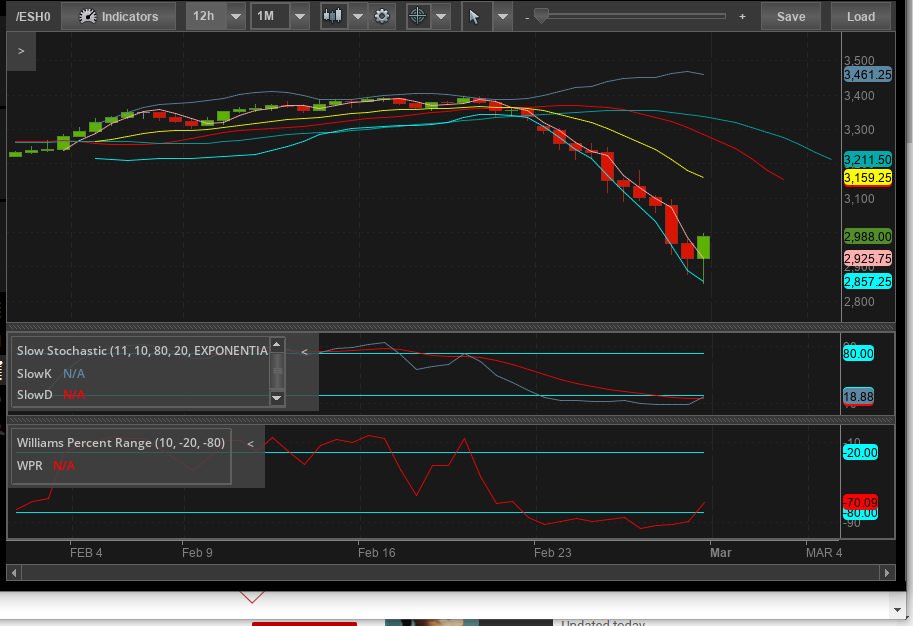Open the Indicators menu
The width and height of the screenshot is (913, 626).
pos(119,16)
